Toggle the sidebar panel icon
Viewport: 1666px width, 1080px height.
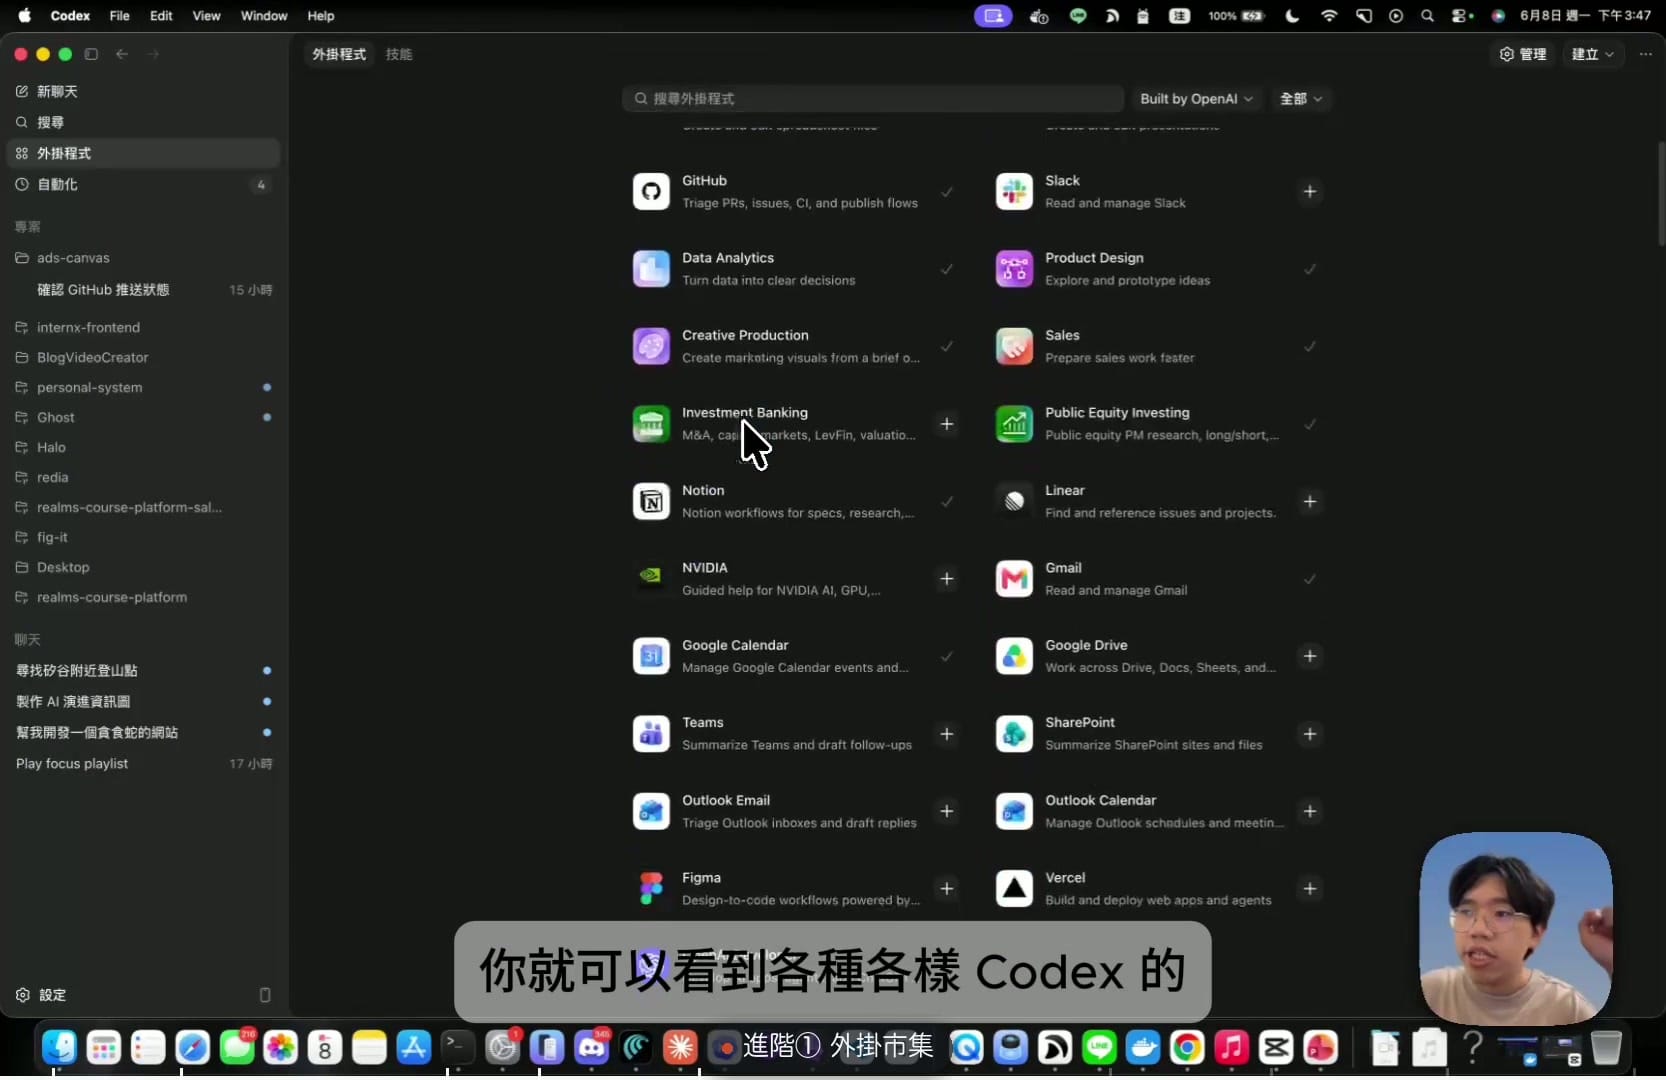click(91, 54)
